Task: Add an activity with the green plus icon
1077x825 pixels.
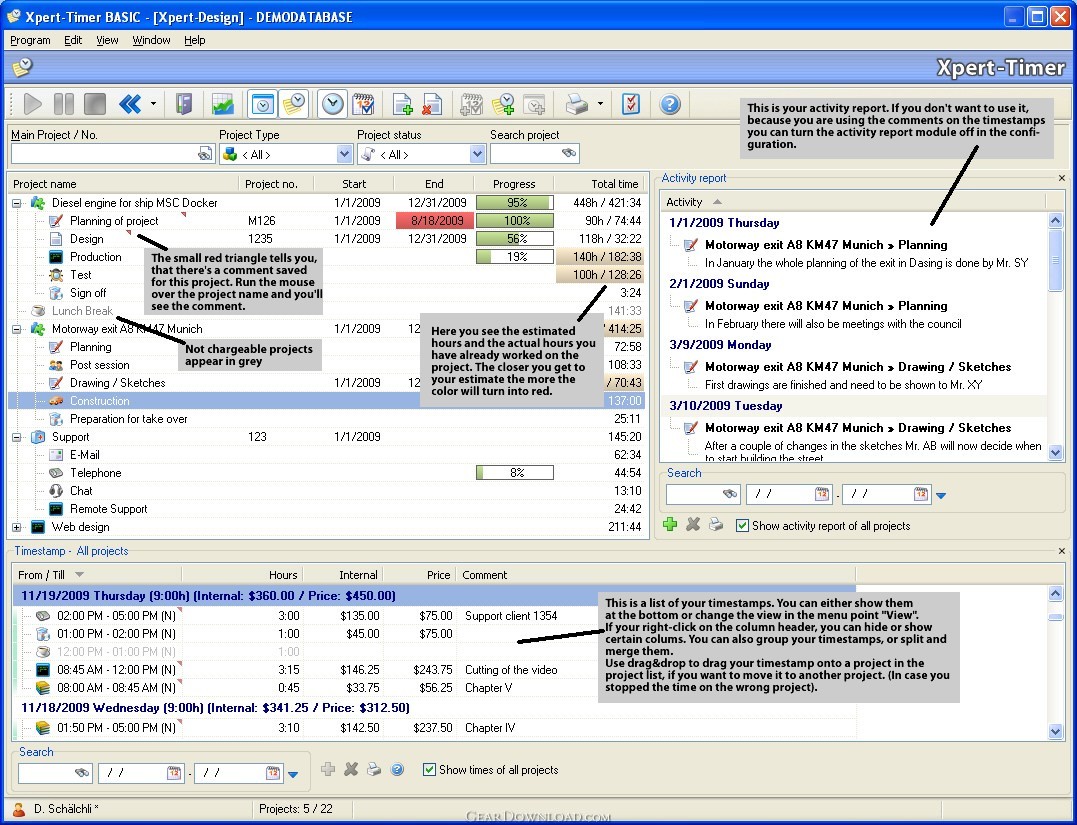Action: [x=670, y=525]
